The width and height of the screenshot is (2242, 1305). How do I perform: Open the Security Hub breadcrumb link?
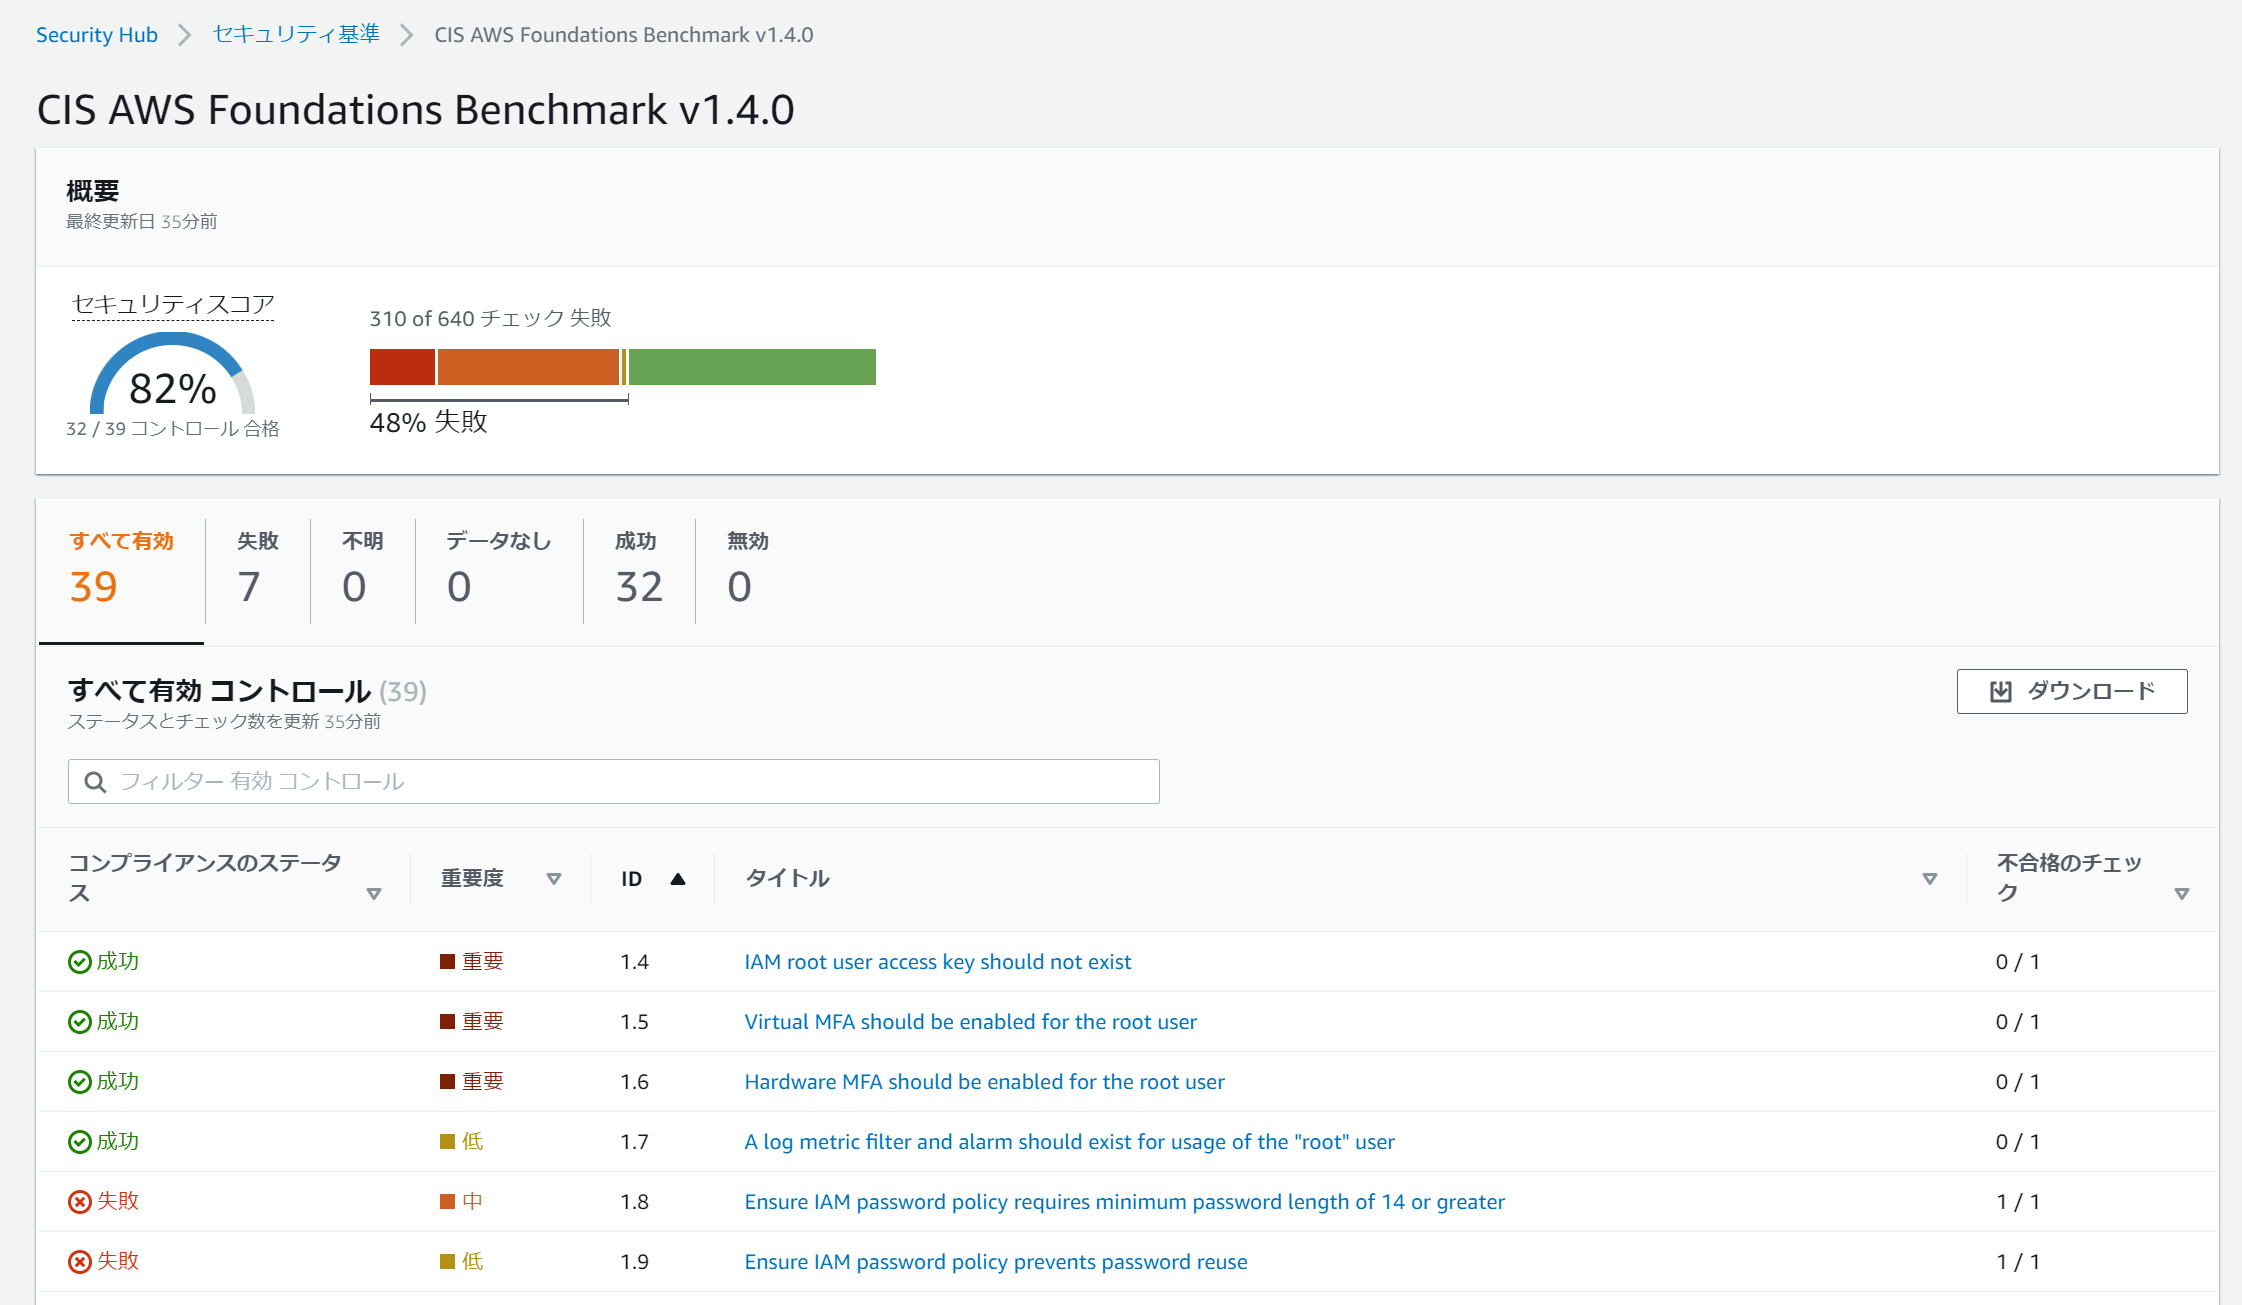point(97,35)
